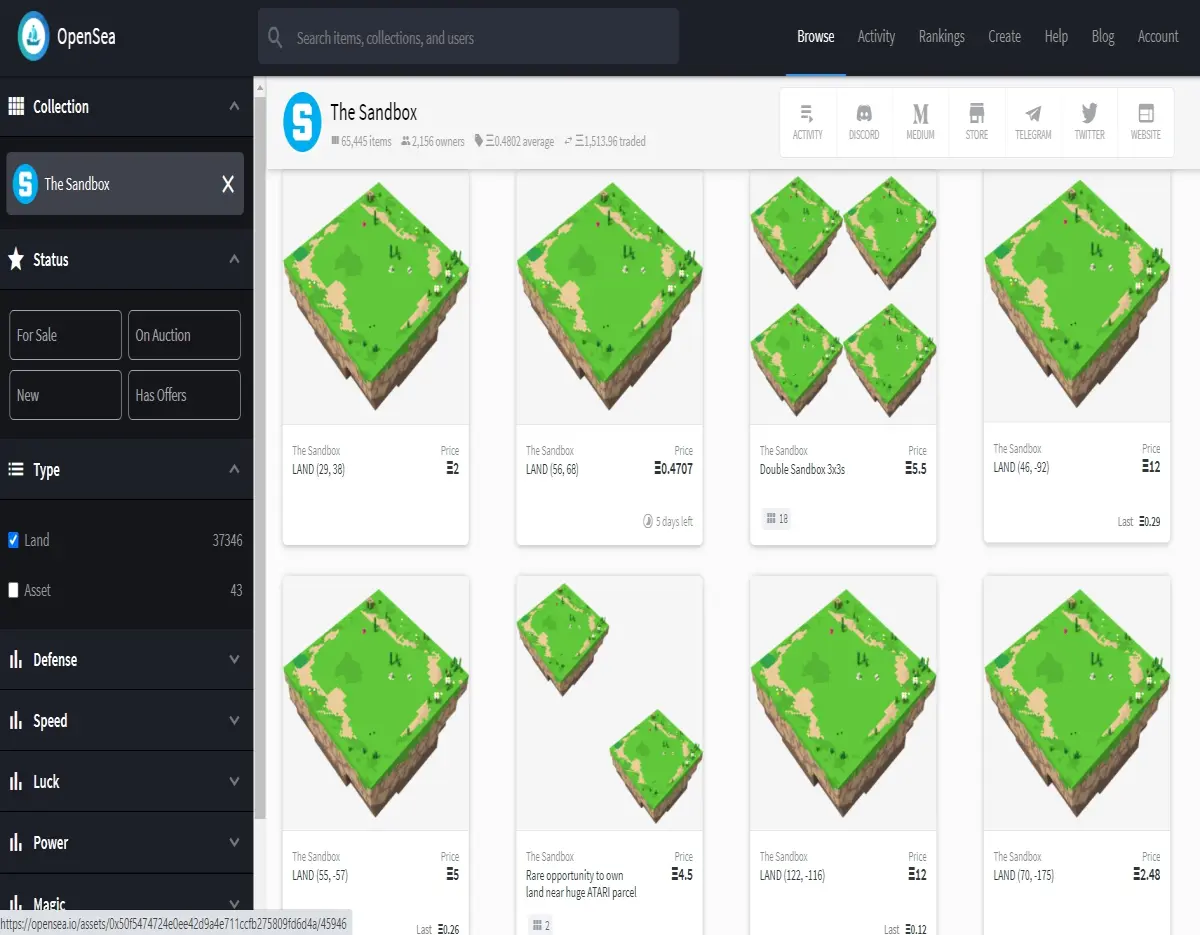
Task: Click the 0.4802 average price stat
Action: [514, 141]
